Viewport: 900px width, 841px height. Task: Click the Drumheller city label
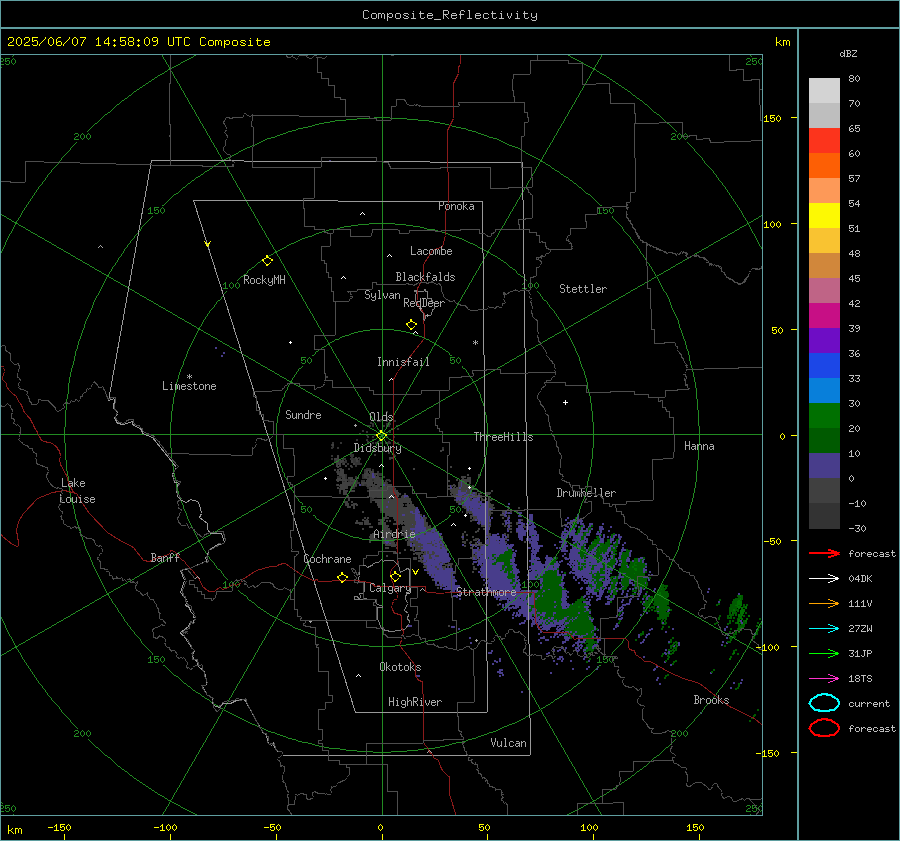point(586,493)
